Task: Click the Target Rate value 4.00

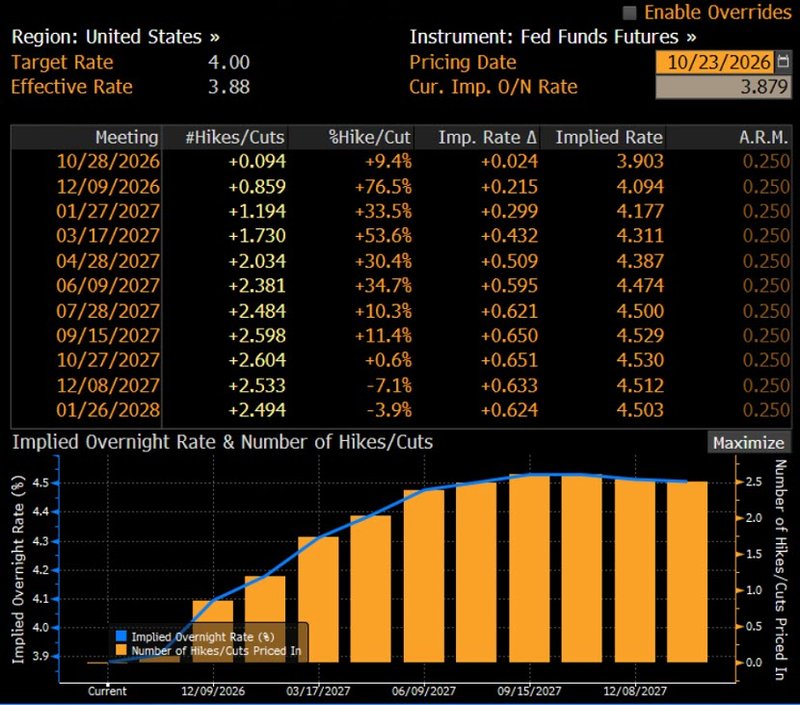Action: (x=229, y=62)
